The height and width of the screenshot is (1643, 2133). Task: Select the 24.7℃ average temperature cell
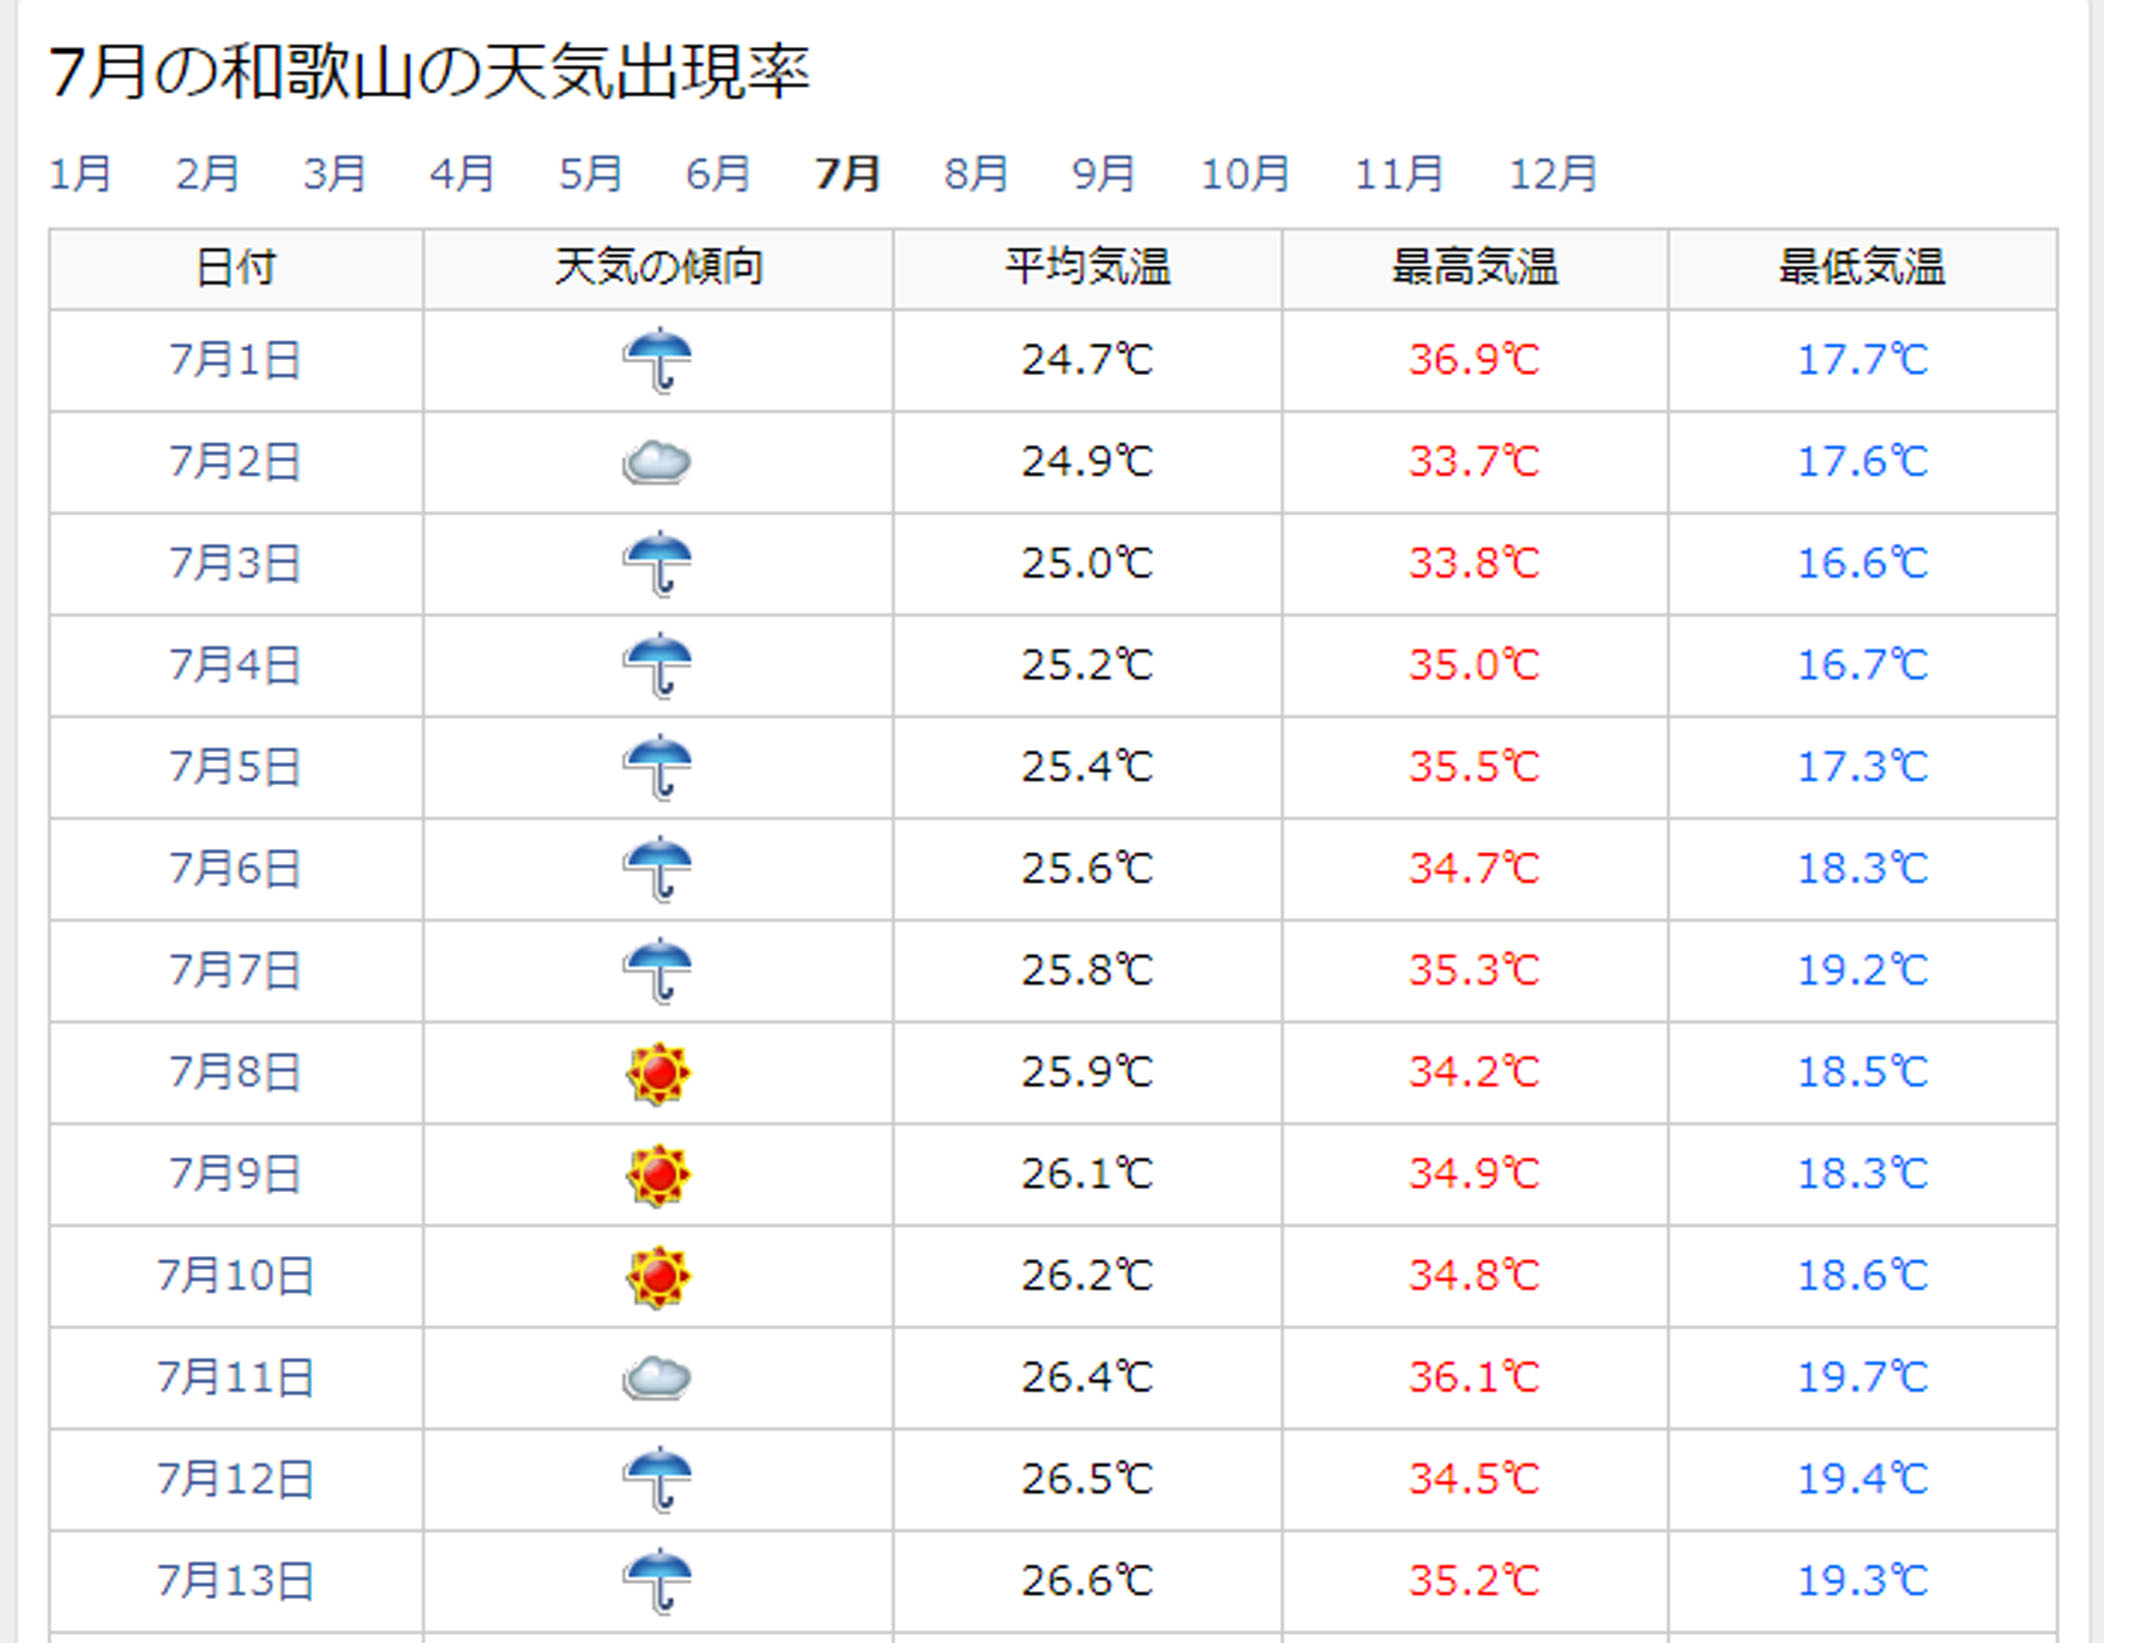[x=1087, y=360]
